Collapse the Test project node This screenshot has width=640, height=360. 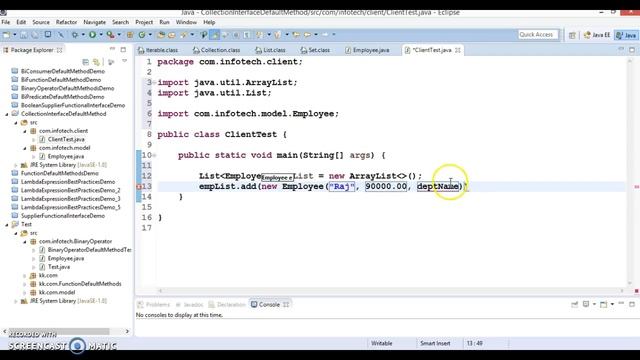click(x=7, y=224)
